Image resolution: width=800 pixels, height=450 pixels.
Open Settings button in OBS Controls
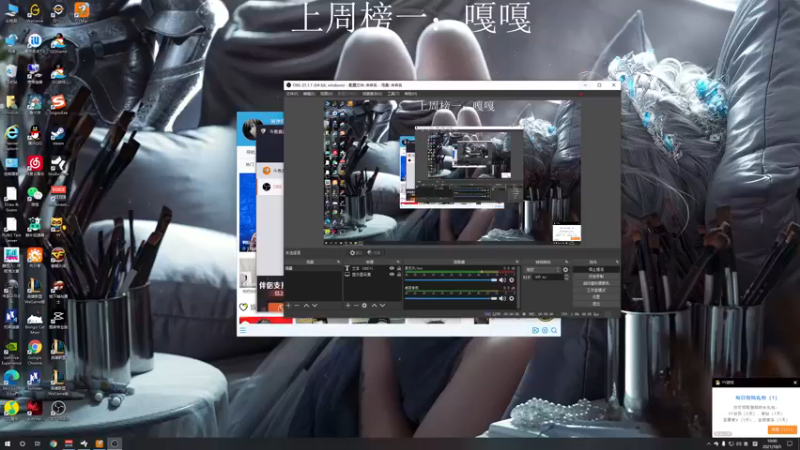pos(596,297)
